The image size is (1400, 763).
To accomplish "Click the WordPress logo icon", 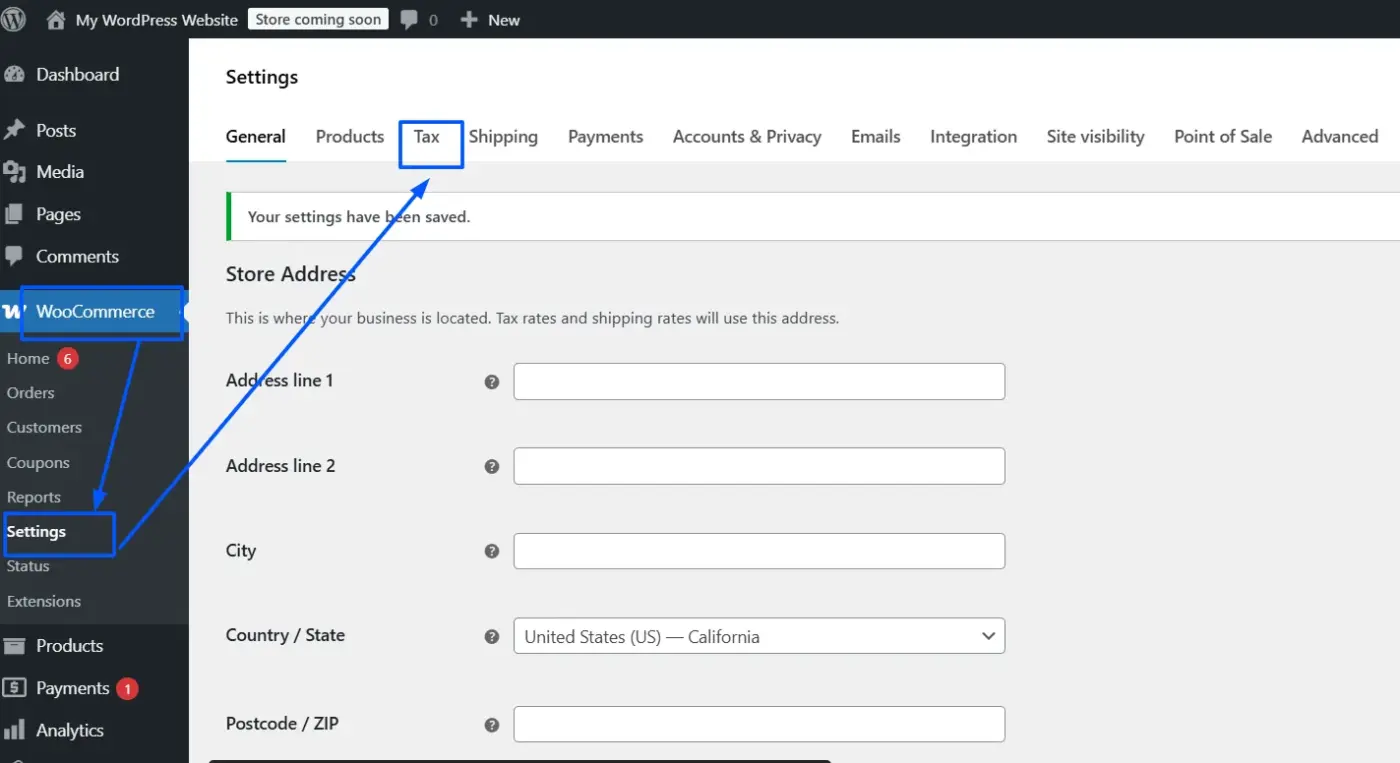I will [x=14, y=19].
